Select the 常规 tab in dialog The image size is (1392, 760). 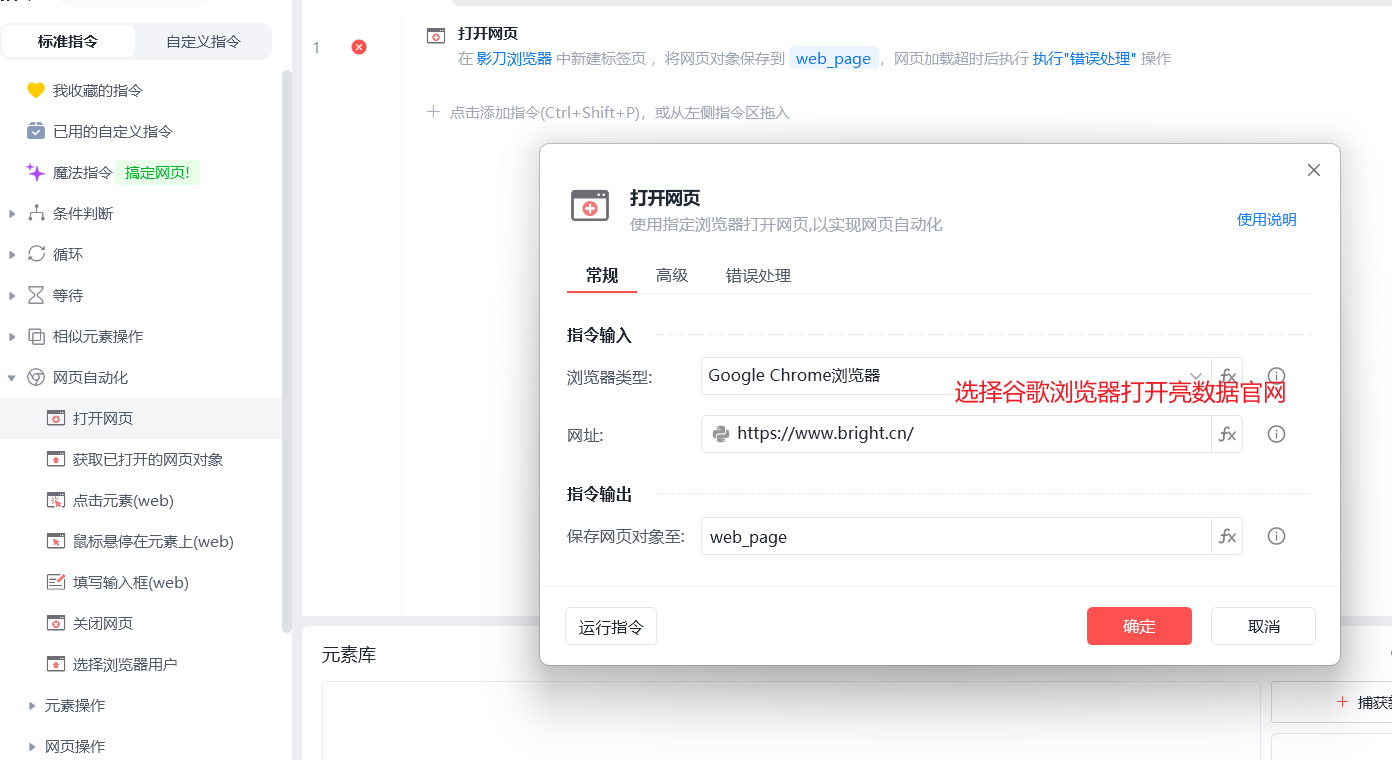(602, 275)
